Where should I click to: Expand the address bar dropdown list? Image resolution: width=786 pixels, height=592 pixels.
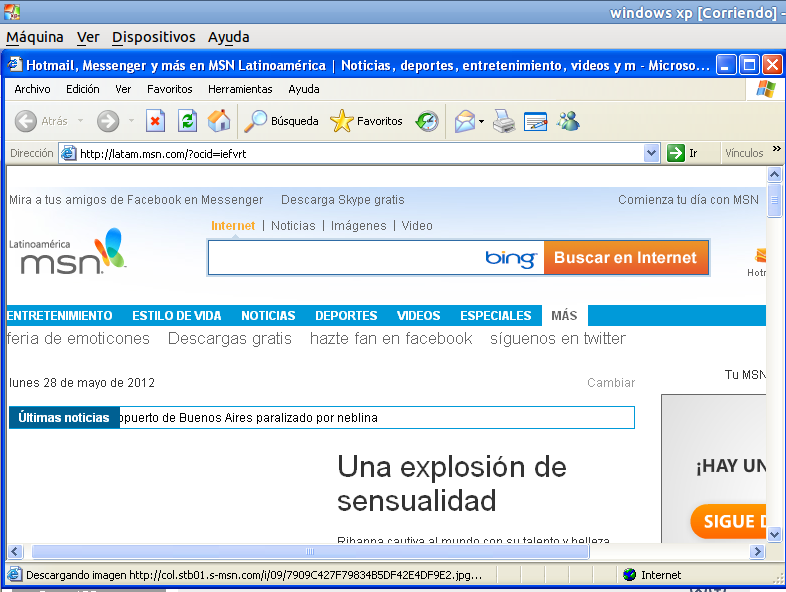pos(651,153)
